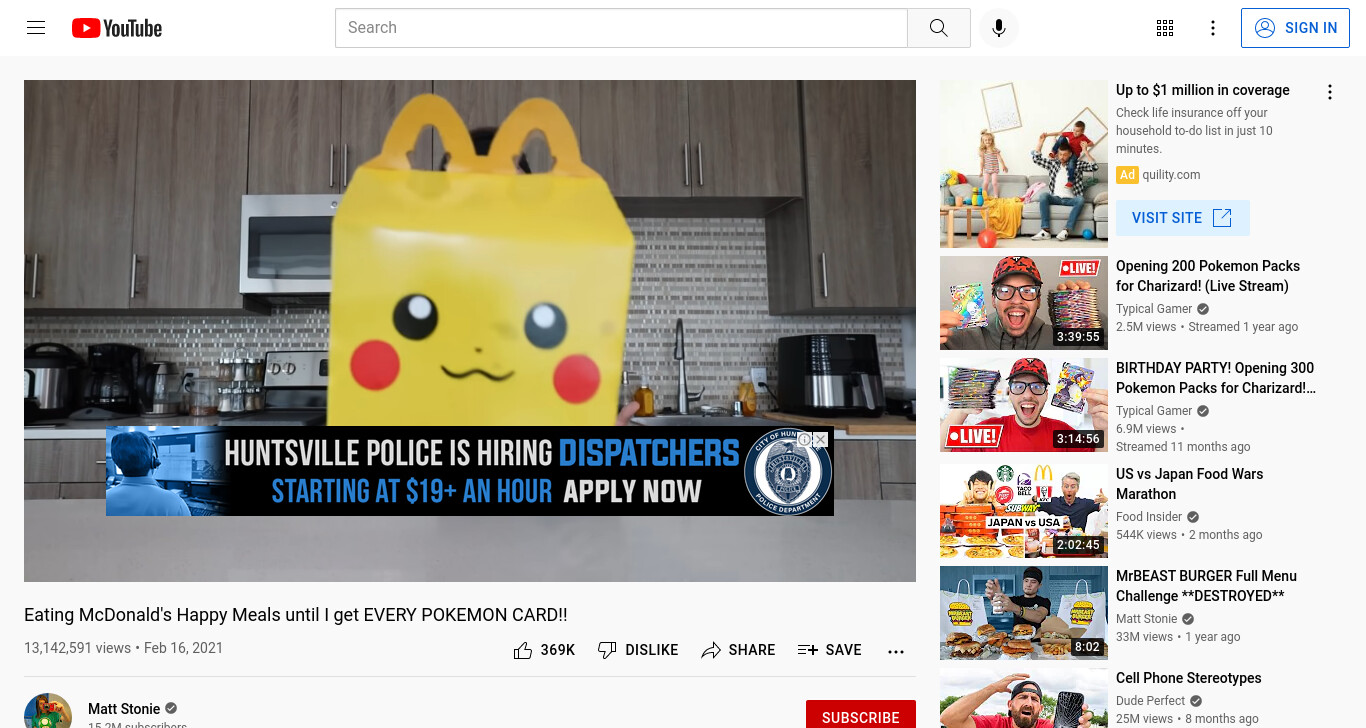SAVE the video to a playlist
This screenshot has width=1366, height=728.
[x=830, y=650]
